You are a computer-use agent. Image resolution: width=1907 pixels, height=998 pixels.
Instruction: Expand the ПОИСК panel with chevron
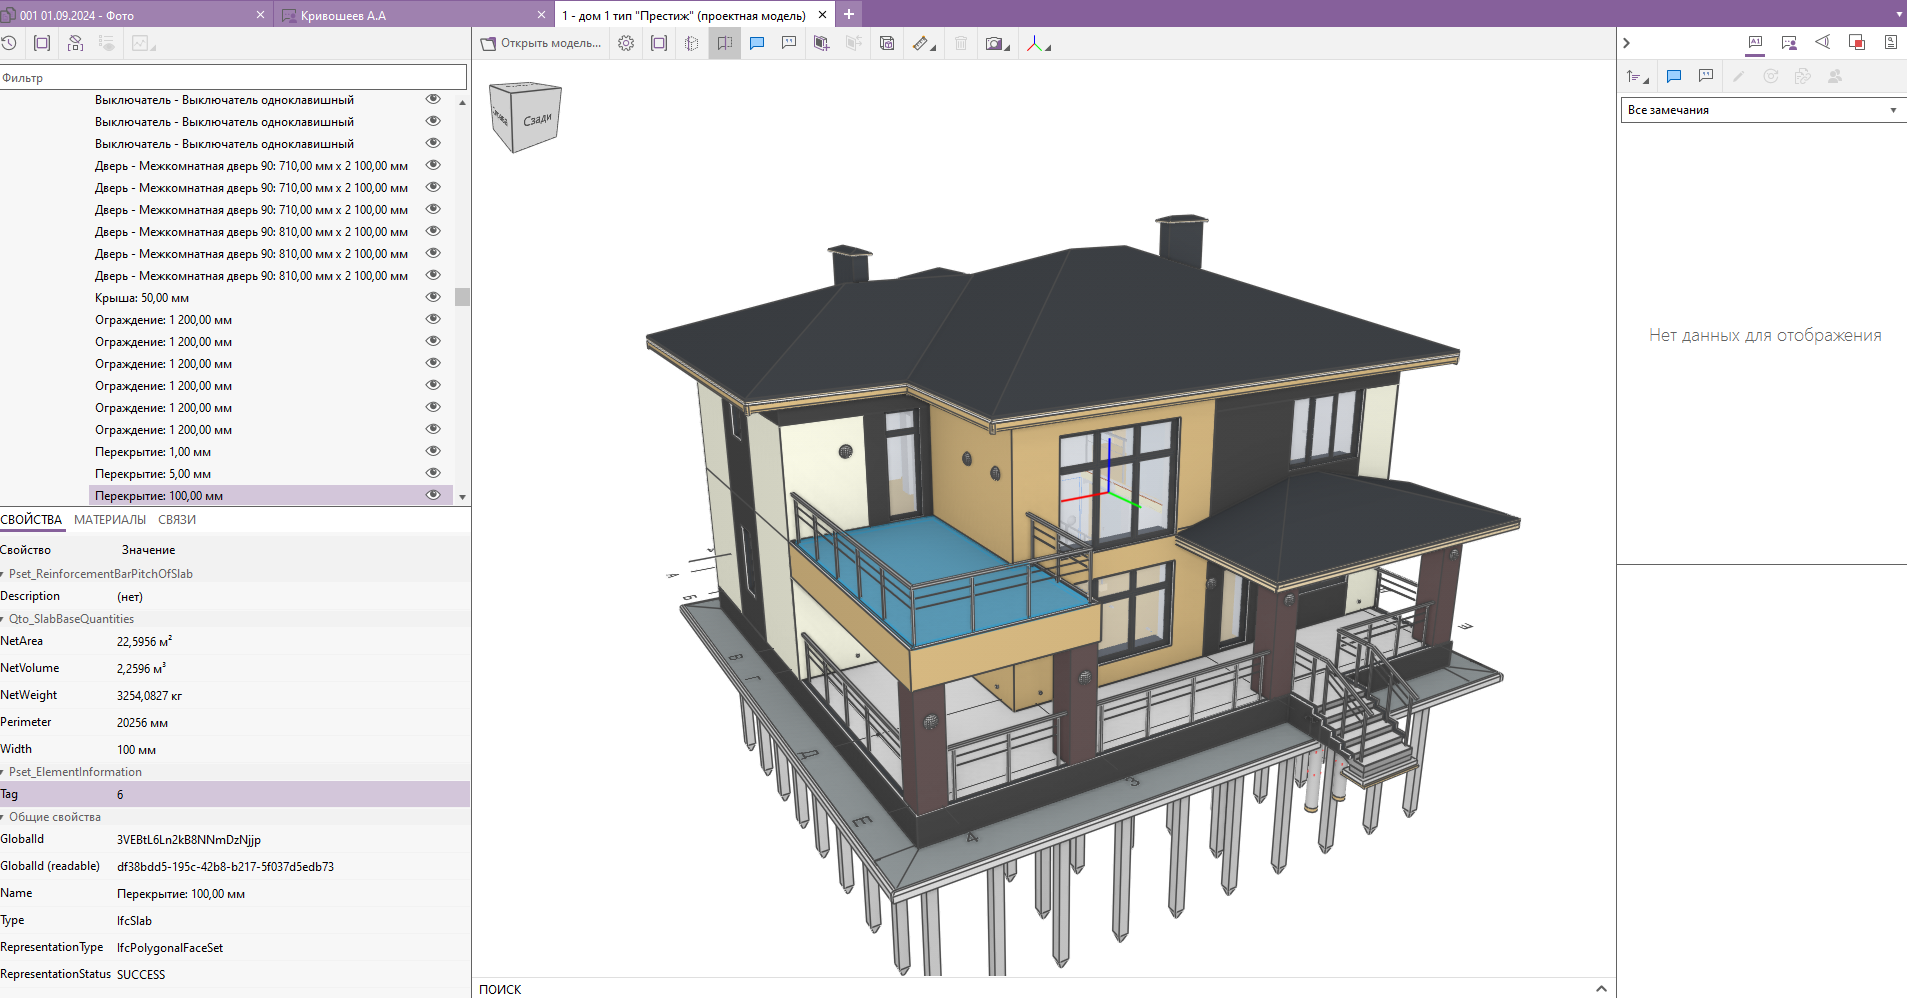pyautogui.click(x=1601, y=988)
